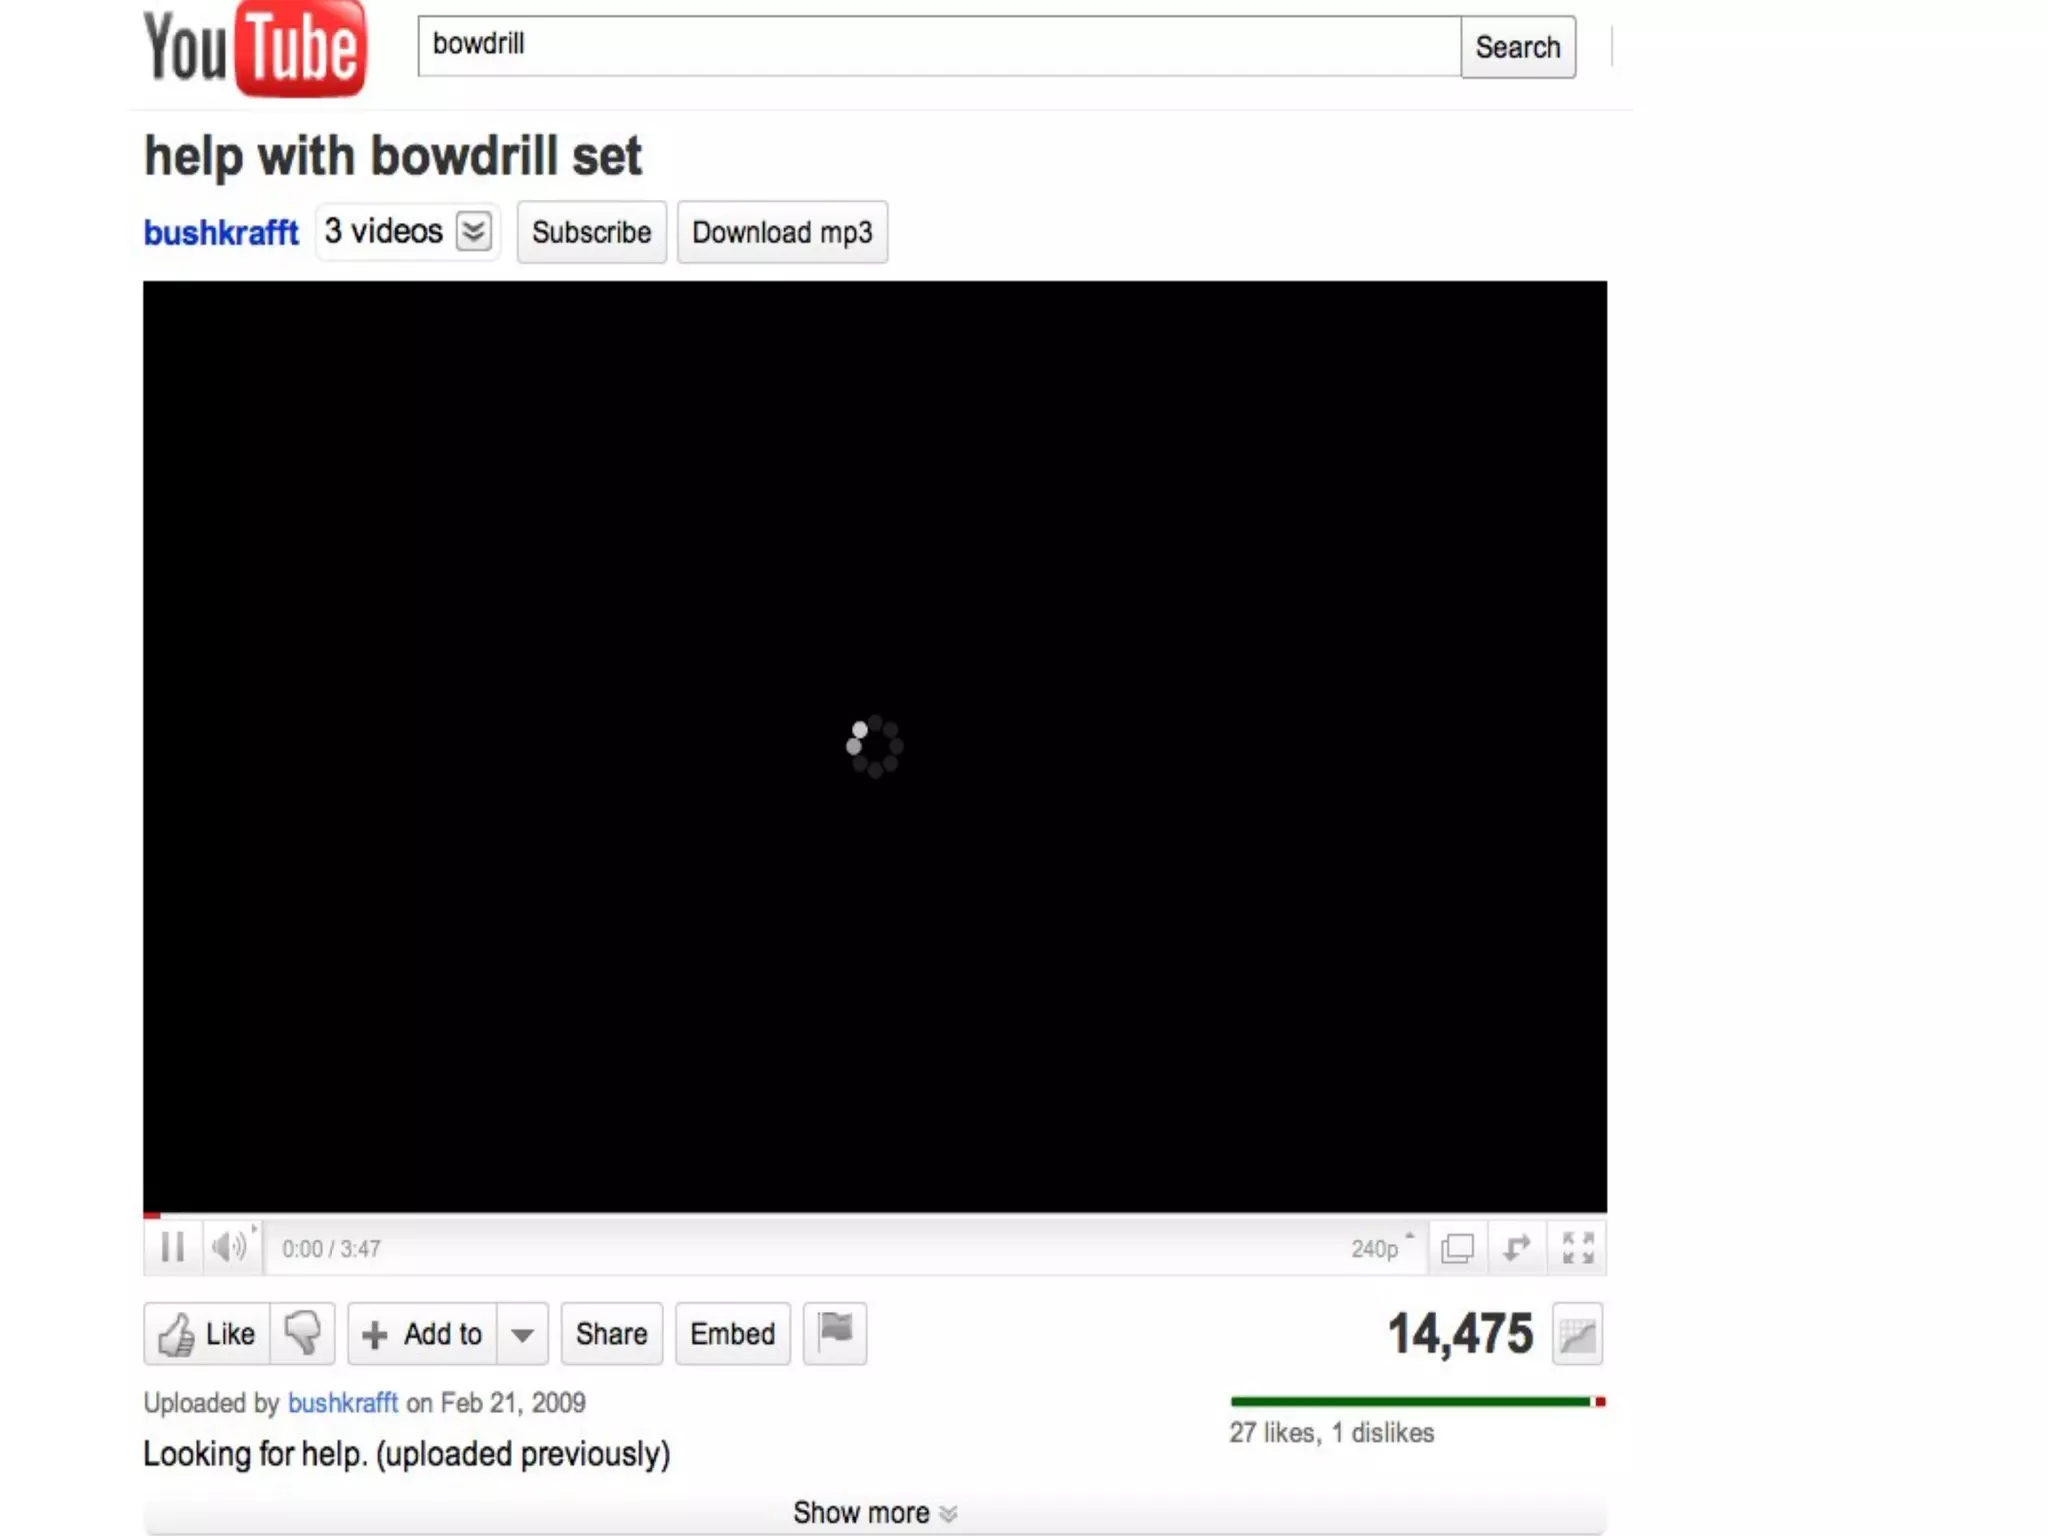Pause the video with the pause icon
Image resolution: width=2048 pixels, height=1536 pixels.
(173, 1247)
